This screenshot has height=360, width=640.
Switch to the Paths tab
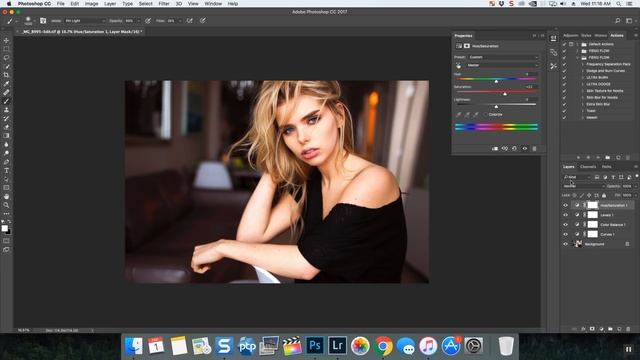[x=607, y=167]
